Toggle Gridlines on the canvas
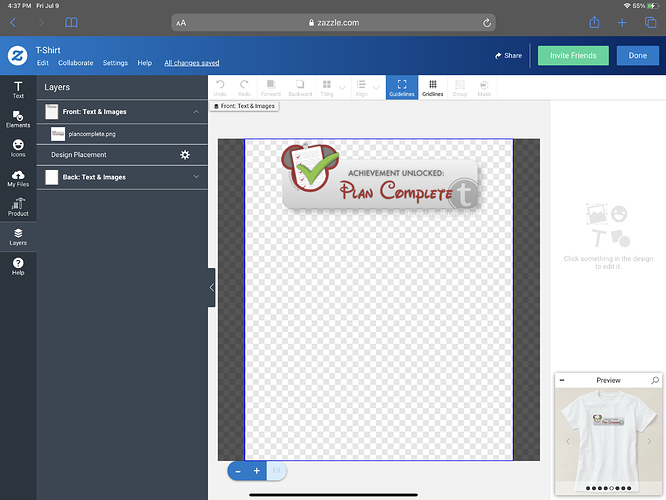 pos(433,88)
